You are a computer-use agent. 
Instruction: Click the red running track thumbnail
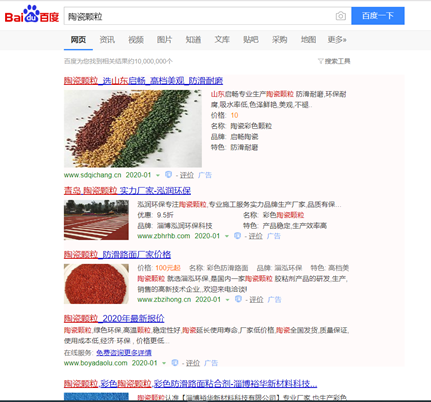pos(96,220)
